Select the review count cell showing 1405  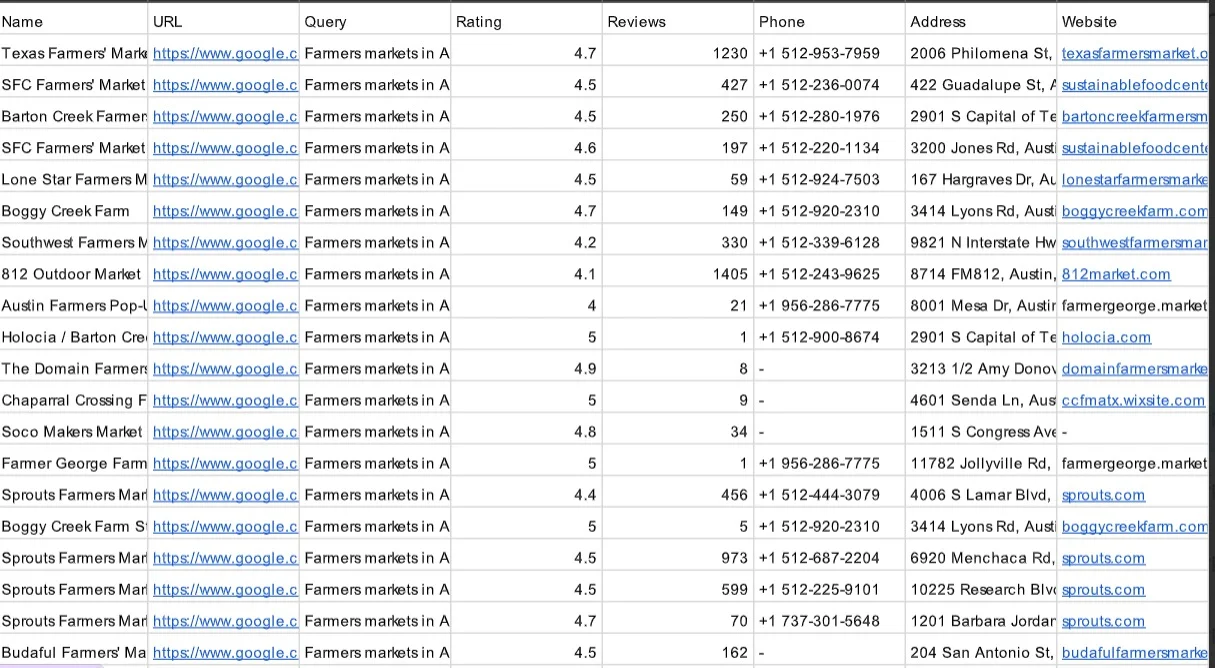677,274
